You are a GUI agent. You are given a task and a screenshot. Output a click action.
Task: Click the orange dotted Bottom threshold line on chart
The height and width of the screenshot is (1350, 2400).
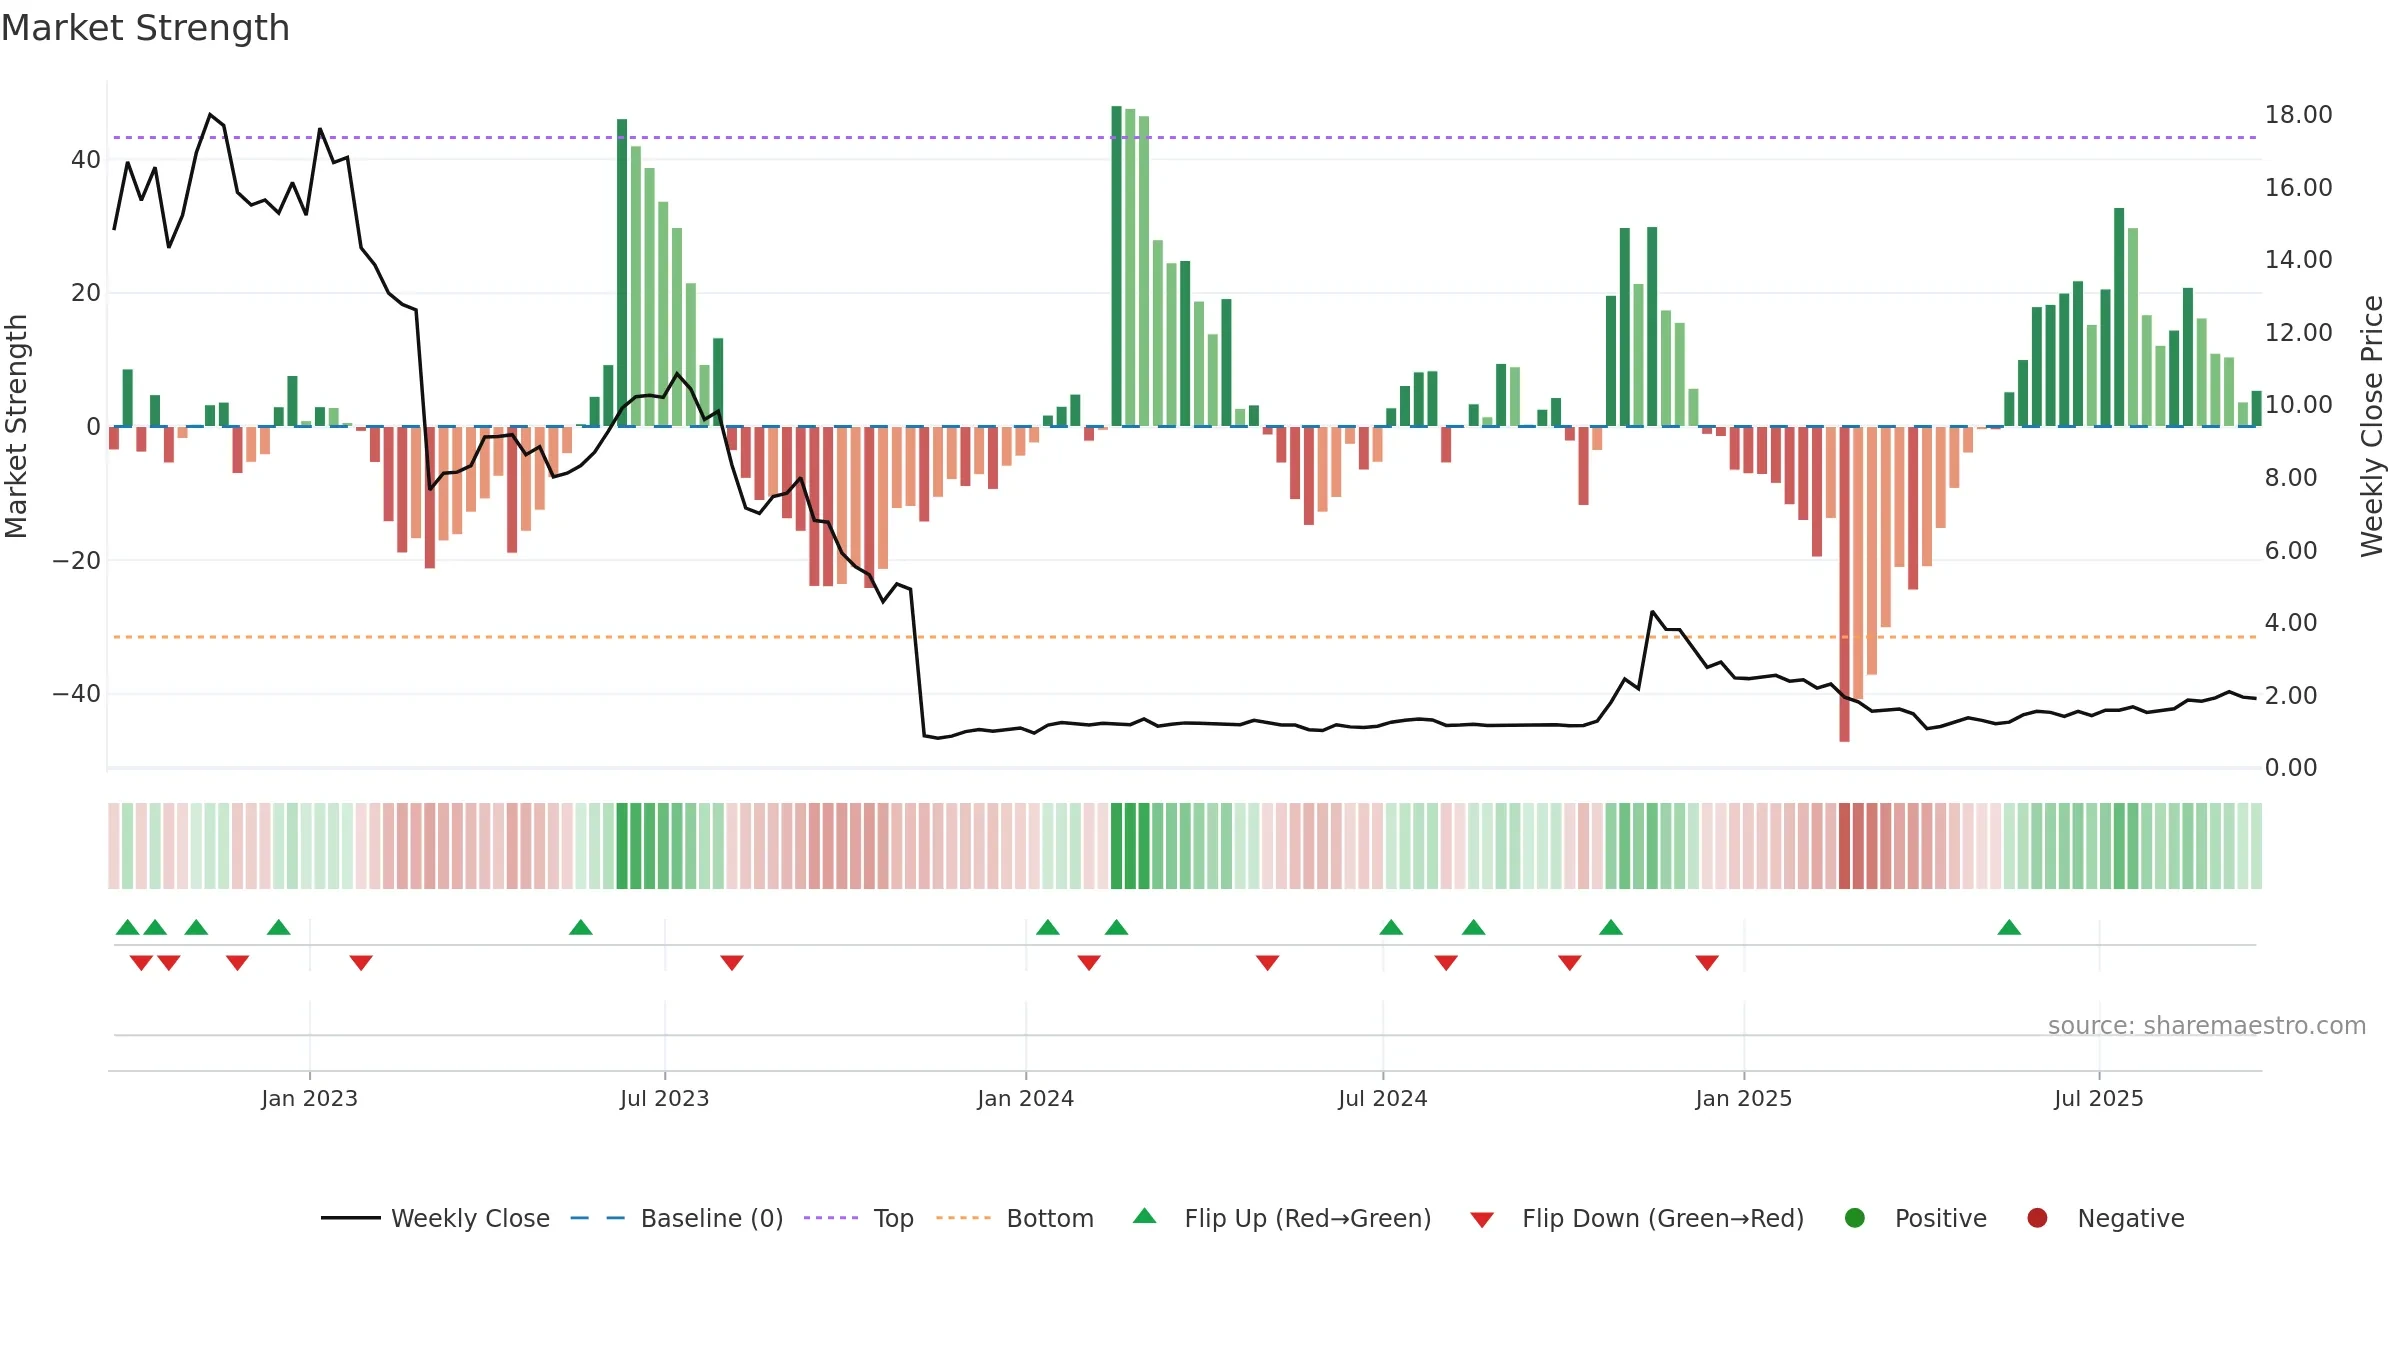click(x=1185, y=637)
